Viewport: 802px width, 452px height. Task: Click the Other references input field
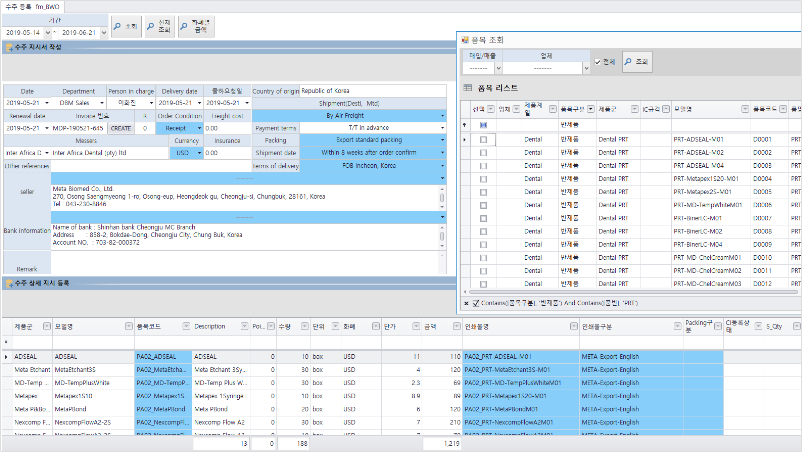pos(150,166)
